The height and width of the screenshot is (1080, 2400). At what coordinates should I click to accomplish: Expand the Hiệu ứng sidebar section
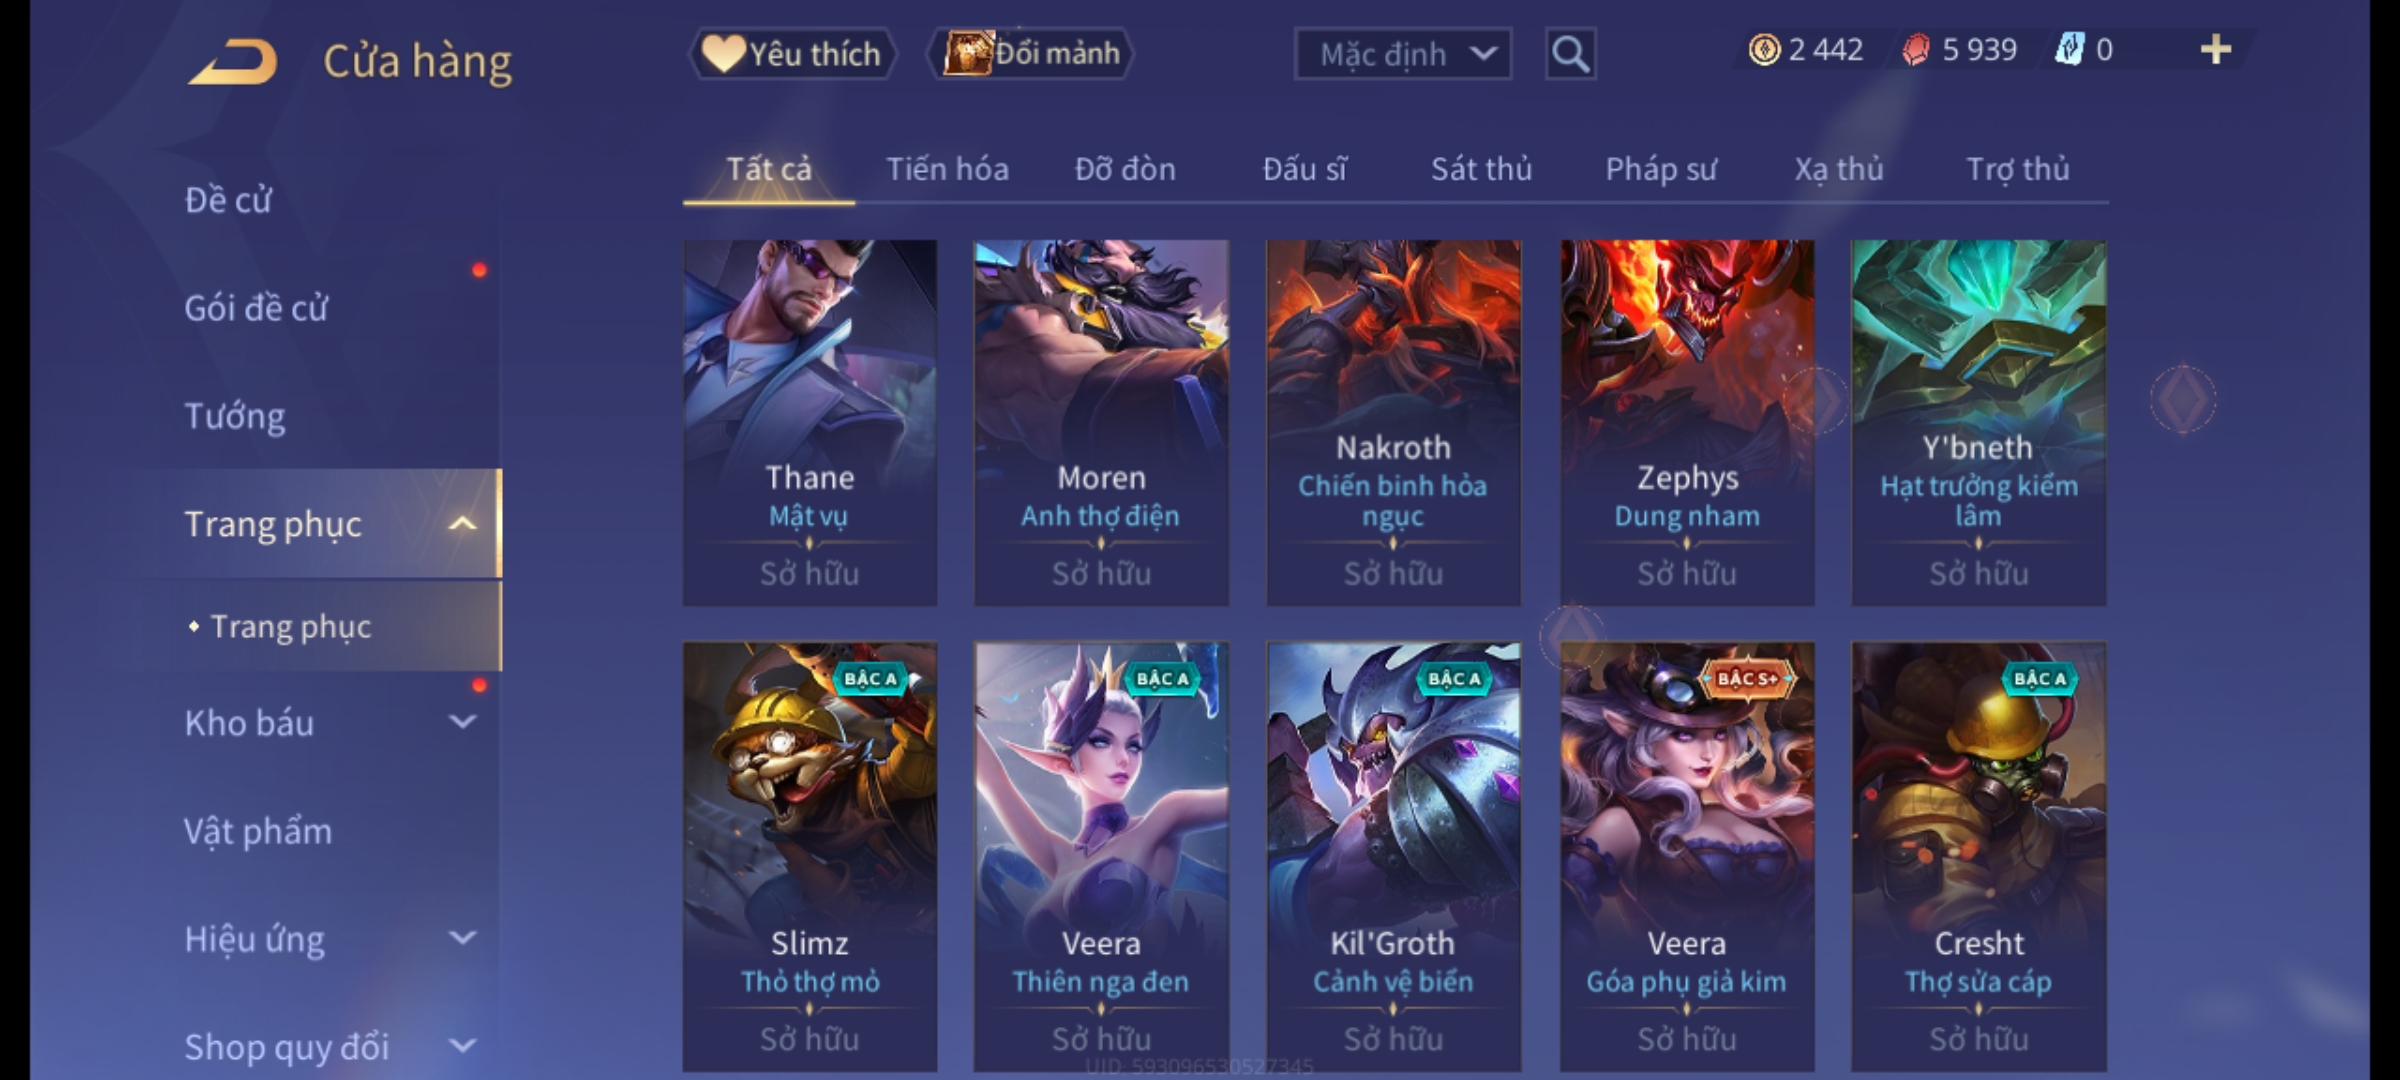462,938
